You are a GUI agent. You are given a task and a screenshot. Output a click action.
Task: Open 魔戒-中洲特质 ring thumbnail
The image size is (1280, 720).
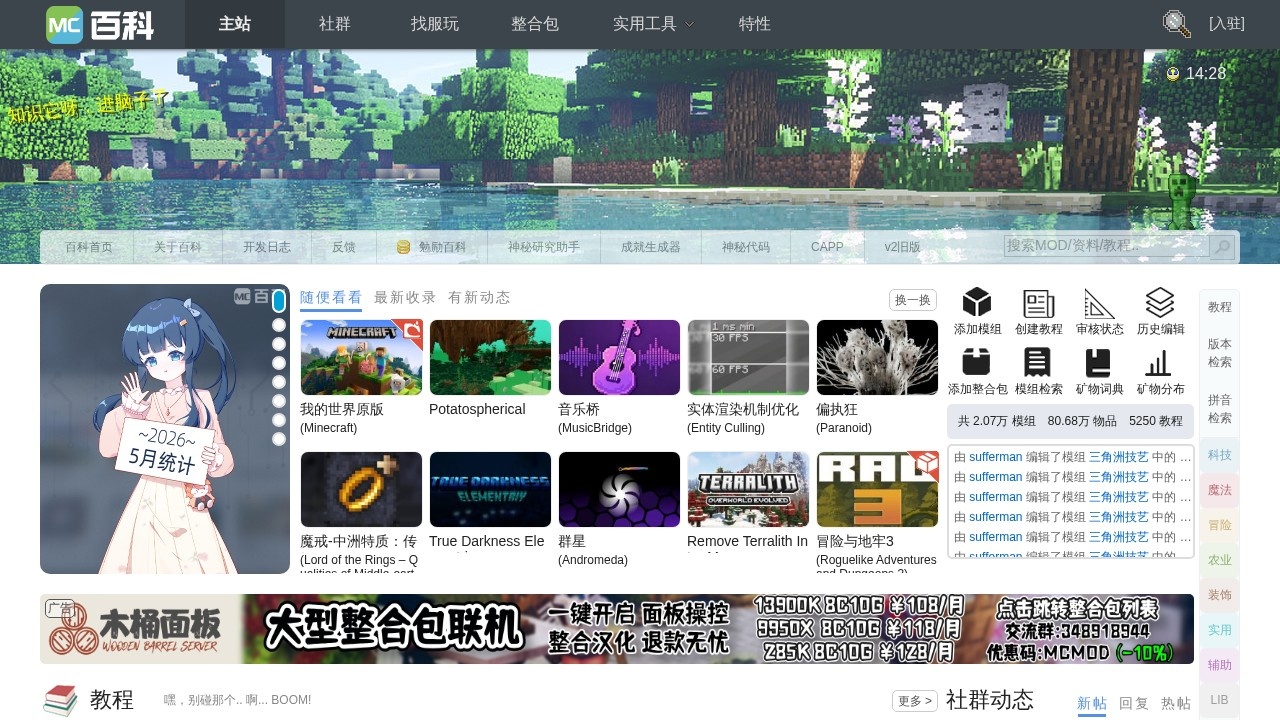point(361,489)
